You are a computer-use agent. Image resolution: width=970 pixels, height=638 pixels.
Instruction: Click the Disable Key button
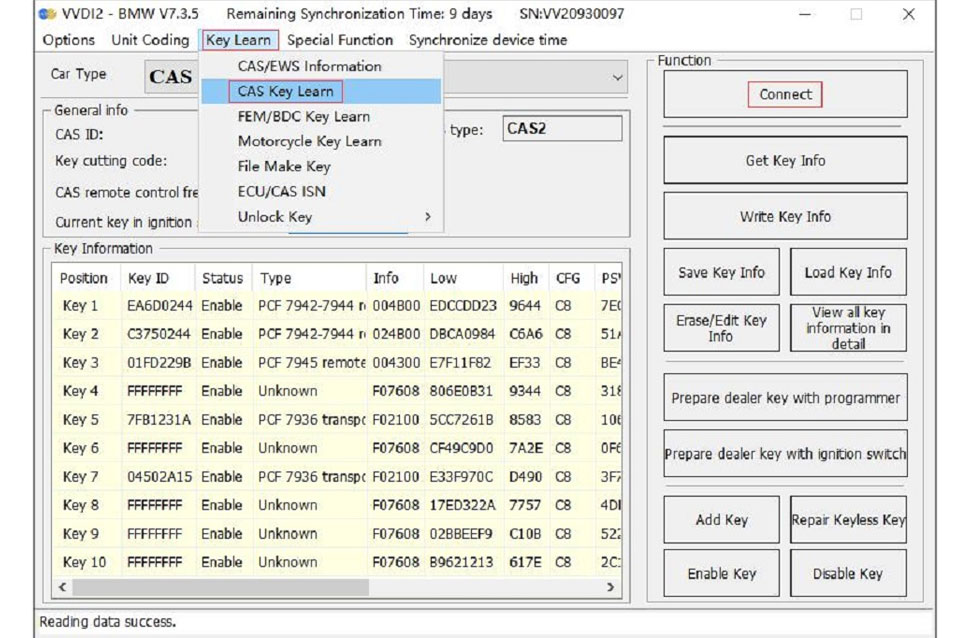(847, 574)
